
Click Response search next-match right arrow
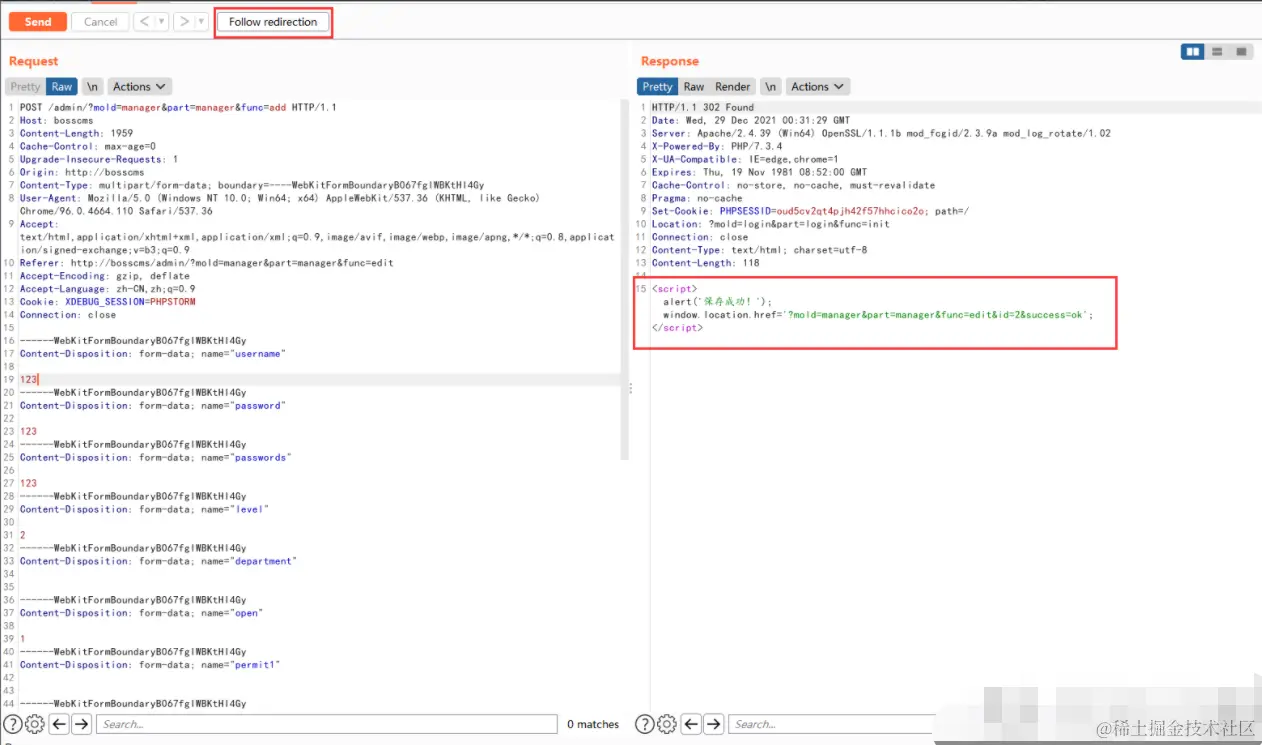(714, 724)
